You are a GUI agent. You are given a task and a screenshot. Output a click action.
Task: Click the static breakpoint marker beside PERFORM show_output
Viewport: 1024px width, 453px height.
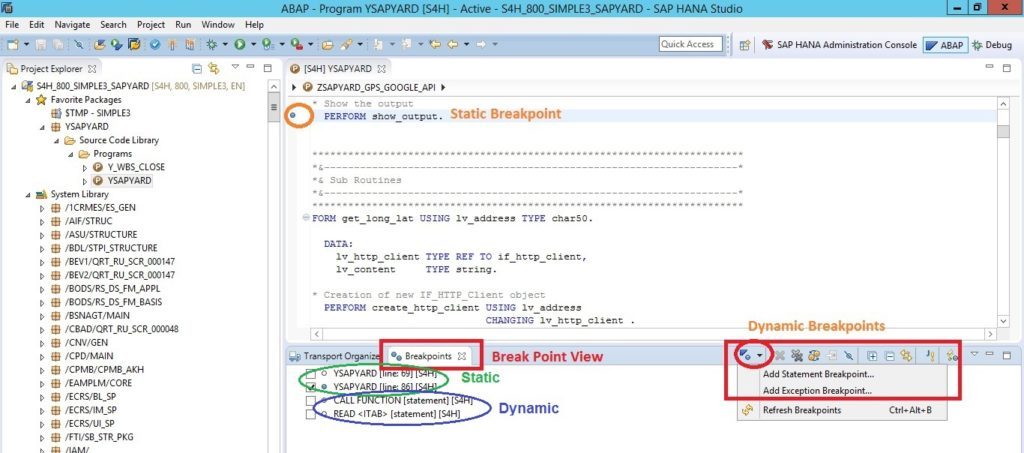pyautogui.click(x=293, y=116)
